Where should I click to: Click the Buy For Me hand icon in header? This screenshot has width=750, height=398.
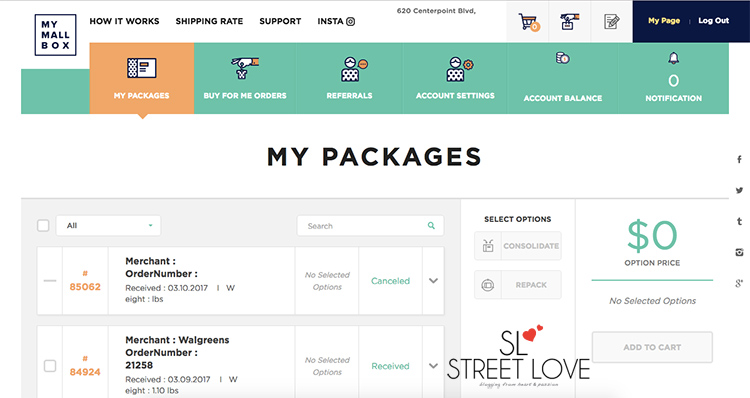pos(569,22)
